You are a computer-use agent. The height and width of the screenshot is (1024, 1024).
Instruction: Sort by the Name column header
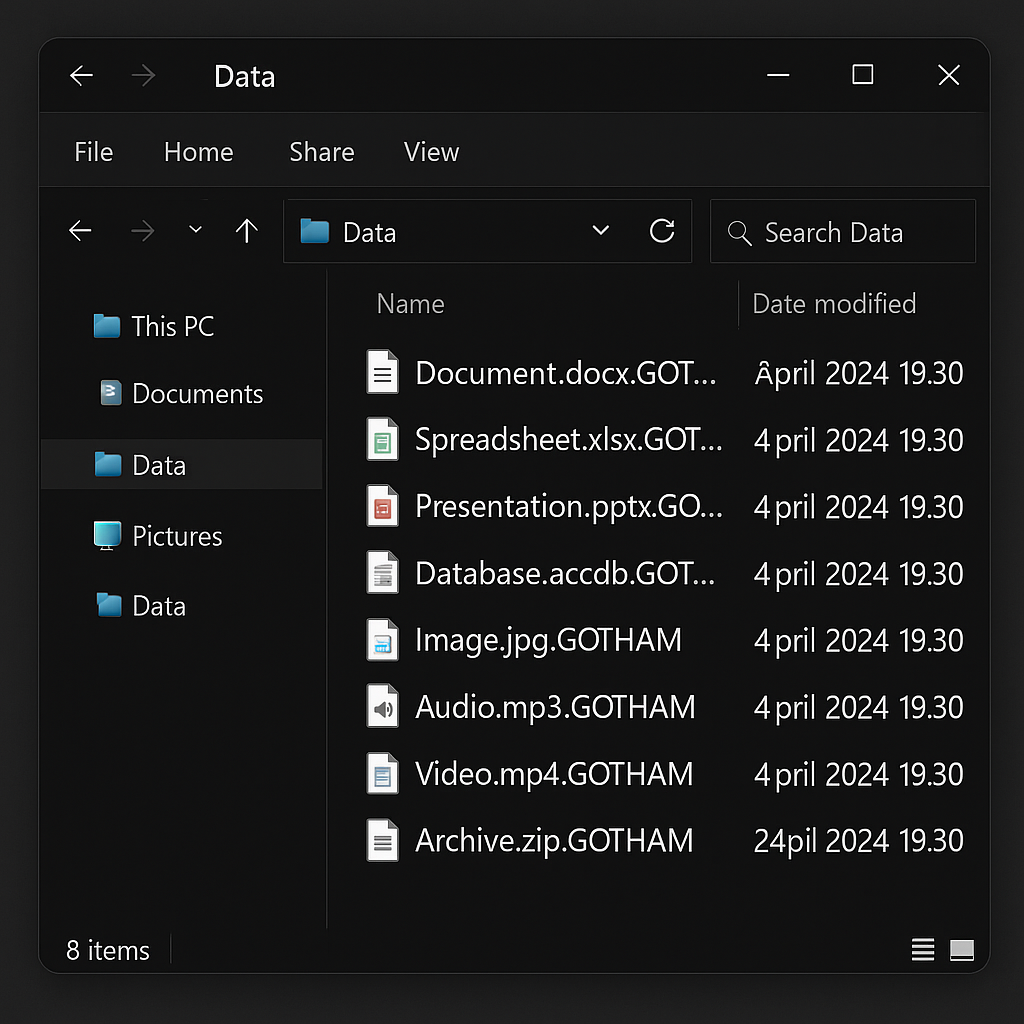pos(410,304)
